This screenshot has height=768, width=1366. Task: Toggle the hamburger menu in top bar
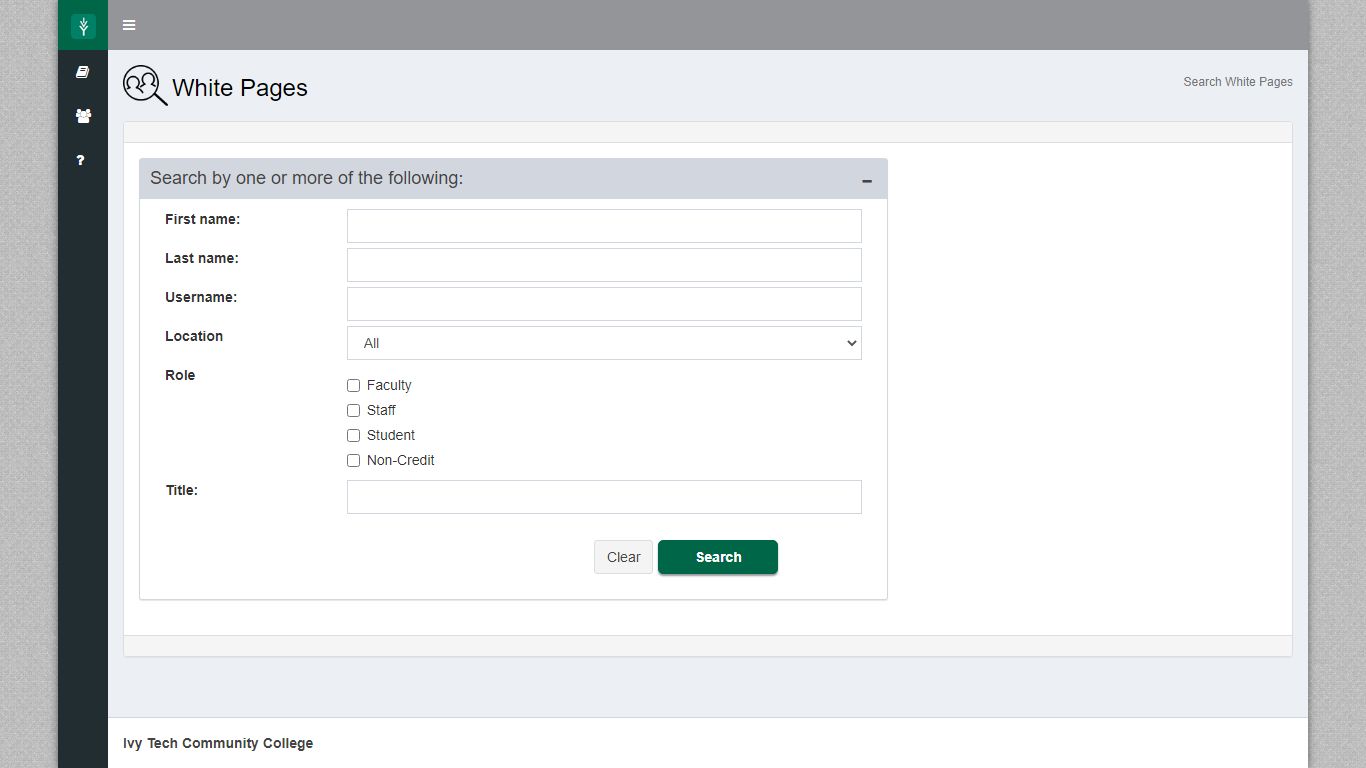coord(129,25)
